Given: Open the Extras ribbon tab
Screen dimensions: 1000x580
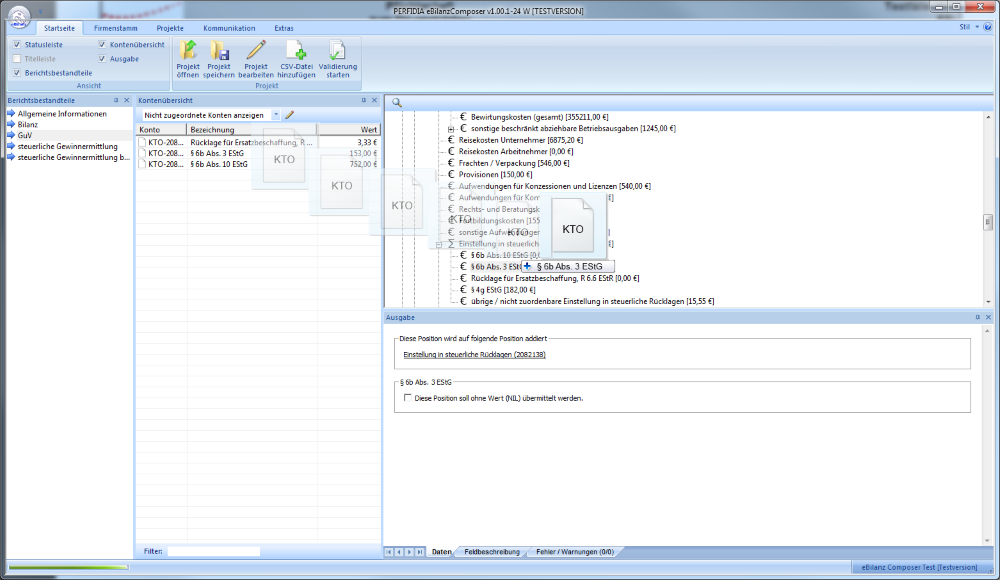Looking at the screenshot, I should pyautogui.click(x=284, y=28).
